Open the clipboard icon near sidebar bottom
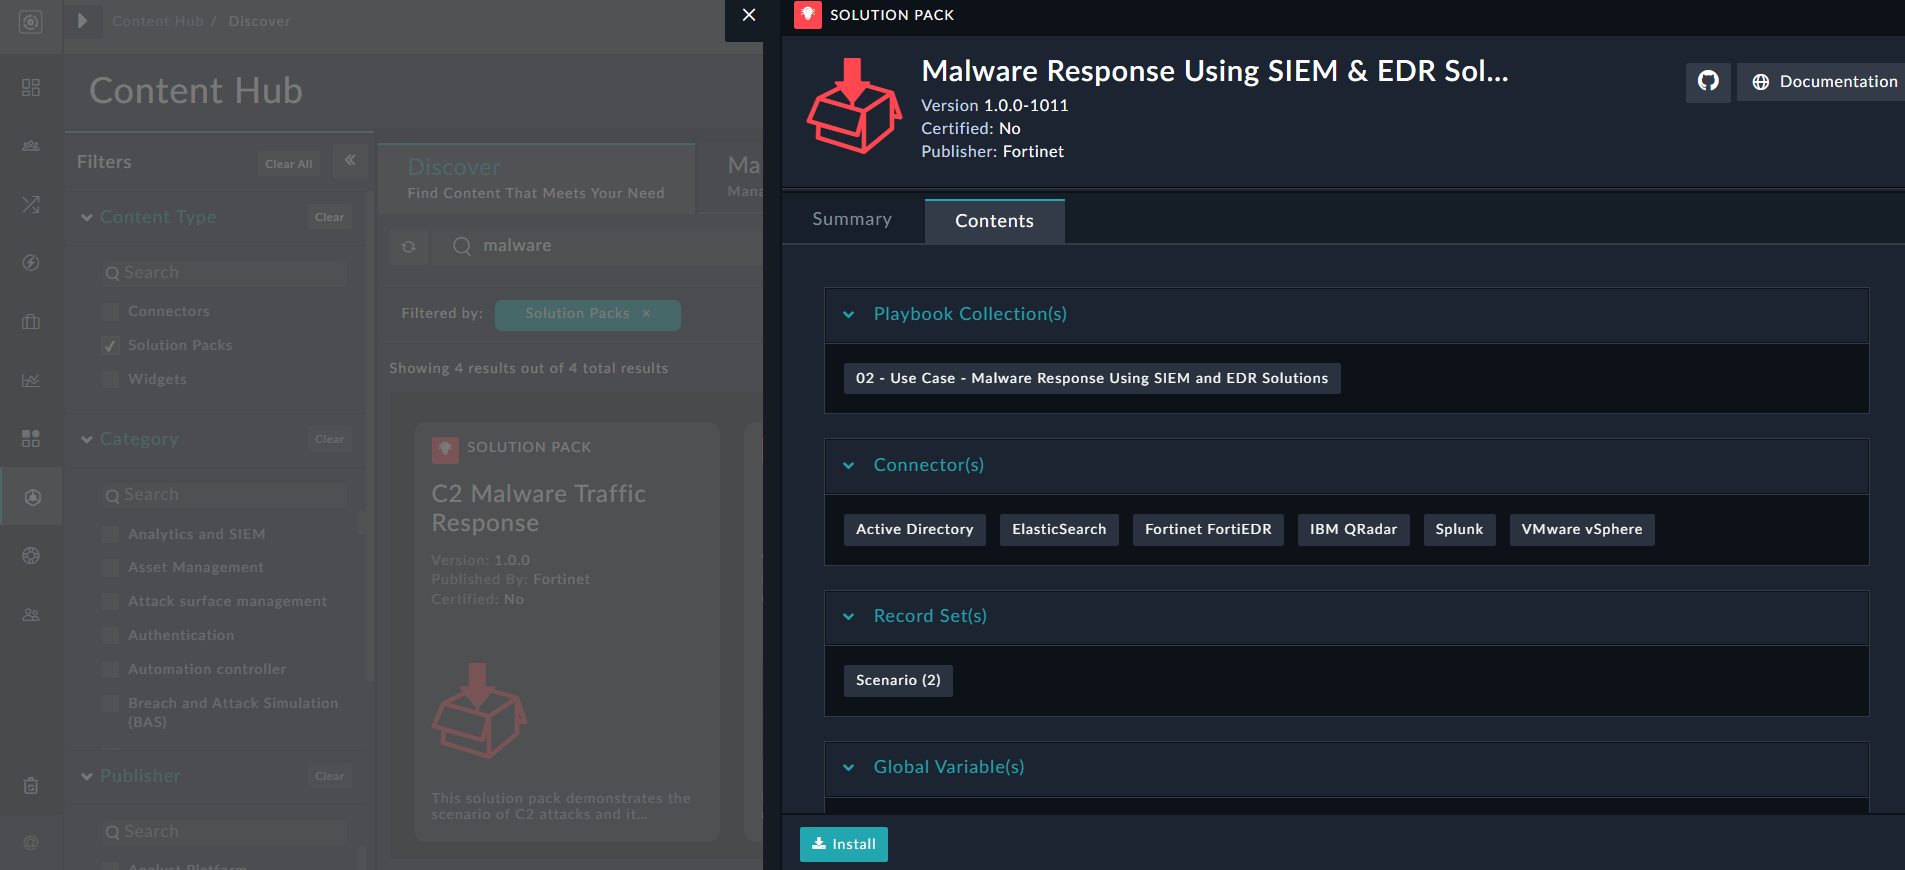This screenshot has height=870, width=1905. coord(31,786)
